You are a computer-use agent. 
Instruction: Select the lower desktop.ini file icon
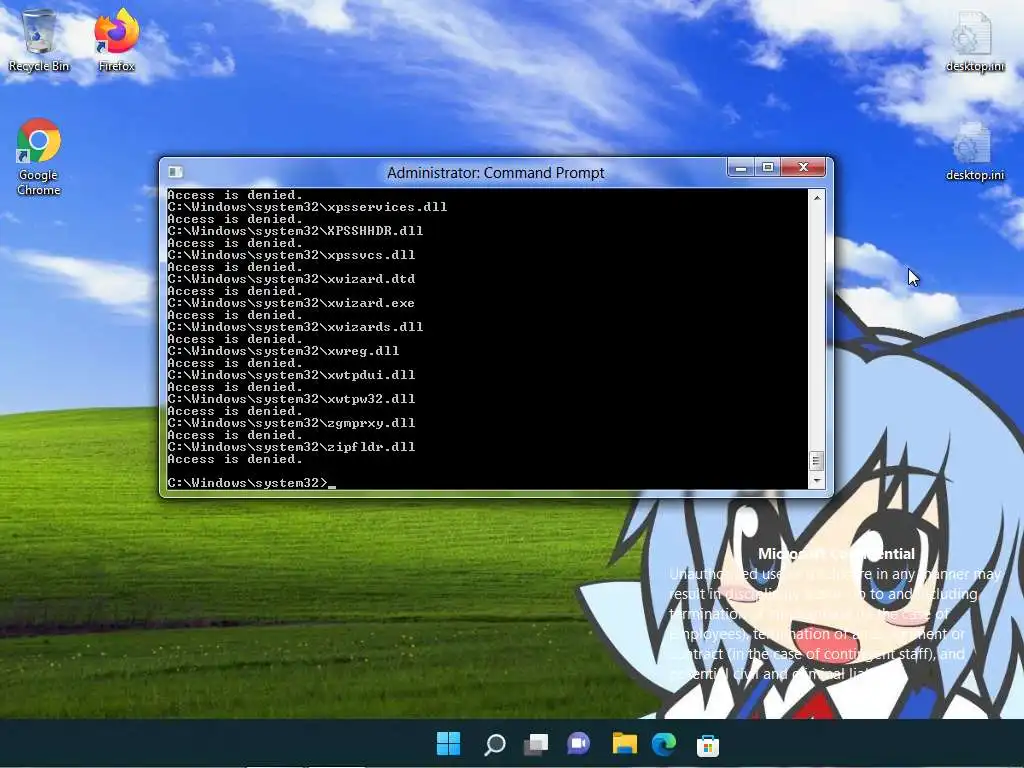(x=974, y=152)
